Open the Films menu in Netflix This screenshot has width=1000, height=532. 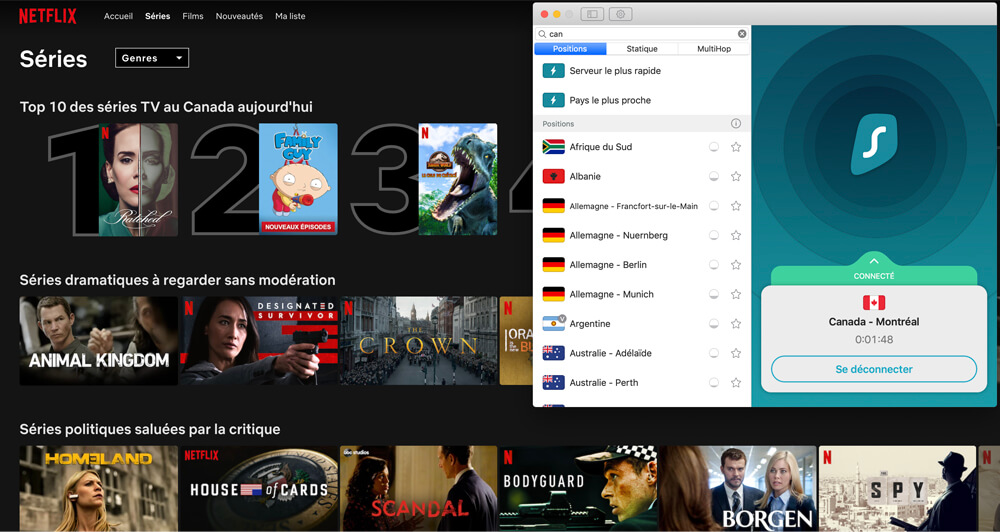tap(193, 16)
